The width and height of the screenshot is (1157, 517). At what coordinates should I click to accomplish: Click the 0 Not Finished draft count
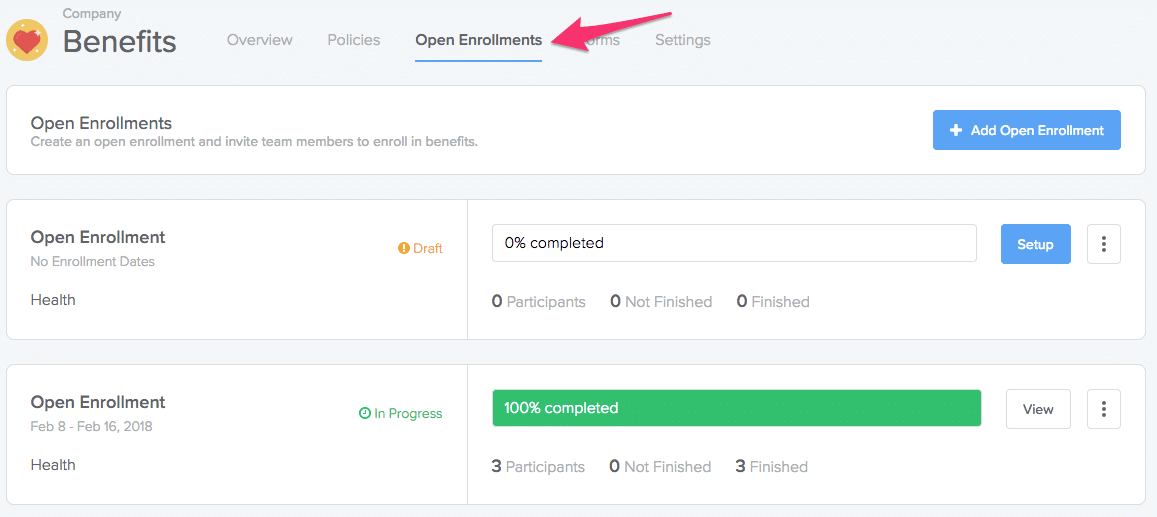click(x=661, y=301)
